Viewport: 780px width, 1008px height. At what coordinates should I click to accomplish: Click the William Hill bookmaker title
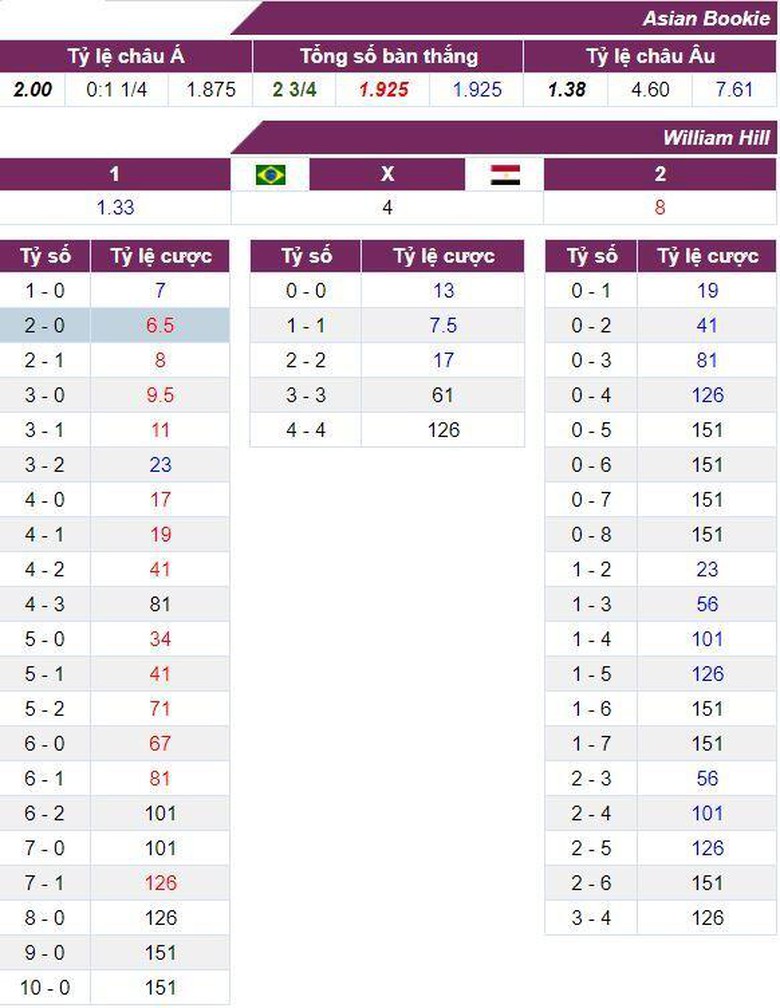(716, 138)
